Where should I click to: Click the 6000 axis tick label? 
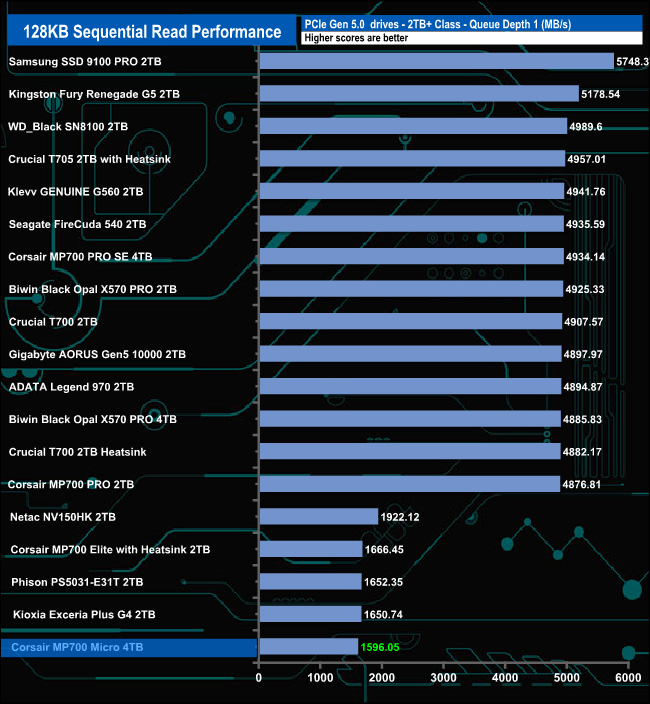click(x=628, y=678)
